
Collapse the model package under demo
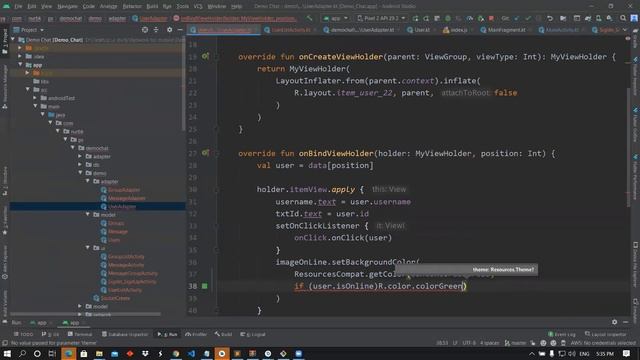click(x=88, y=214)
